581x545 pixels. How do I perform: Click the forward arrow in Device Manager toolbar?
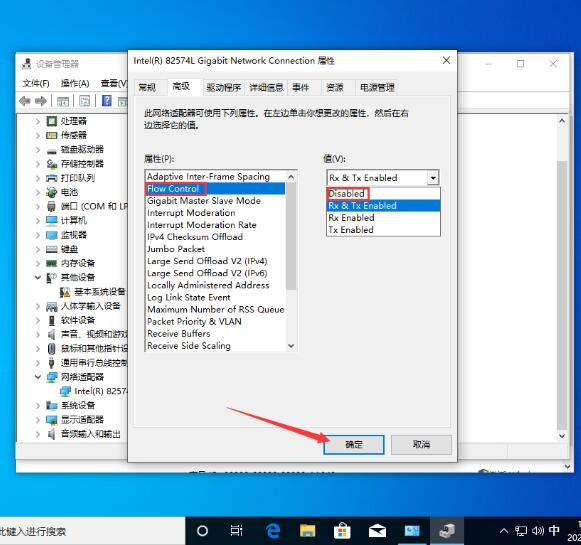point(41,100)
